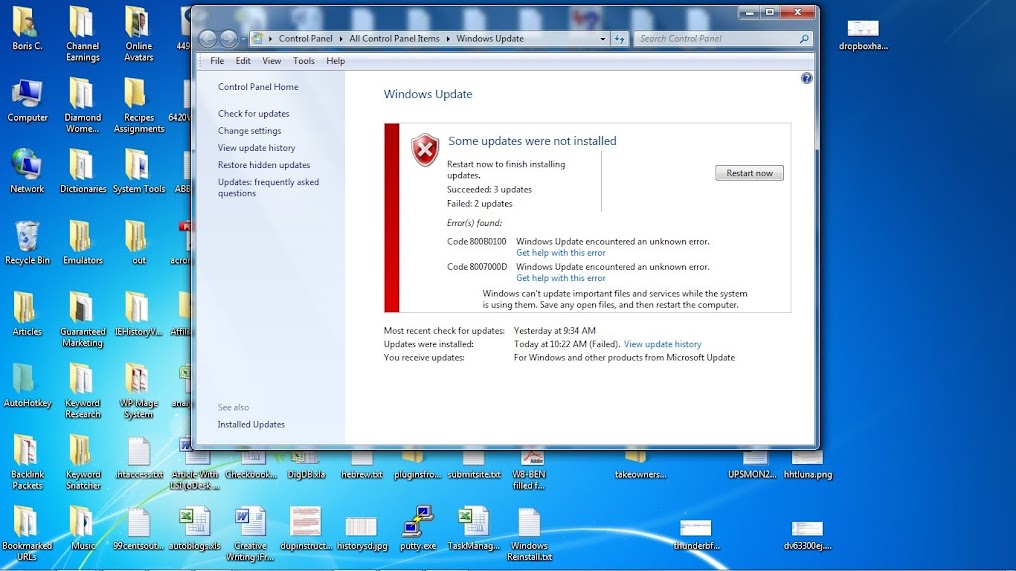
Task: Go to Control Panel Home
Action: (258, 87)
